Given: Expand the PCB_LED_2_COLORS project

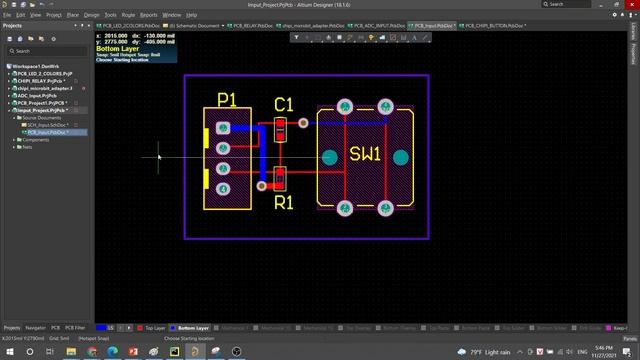Looking at the screenshot, I should (9, 74).
